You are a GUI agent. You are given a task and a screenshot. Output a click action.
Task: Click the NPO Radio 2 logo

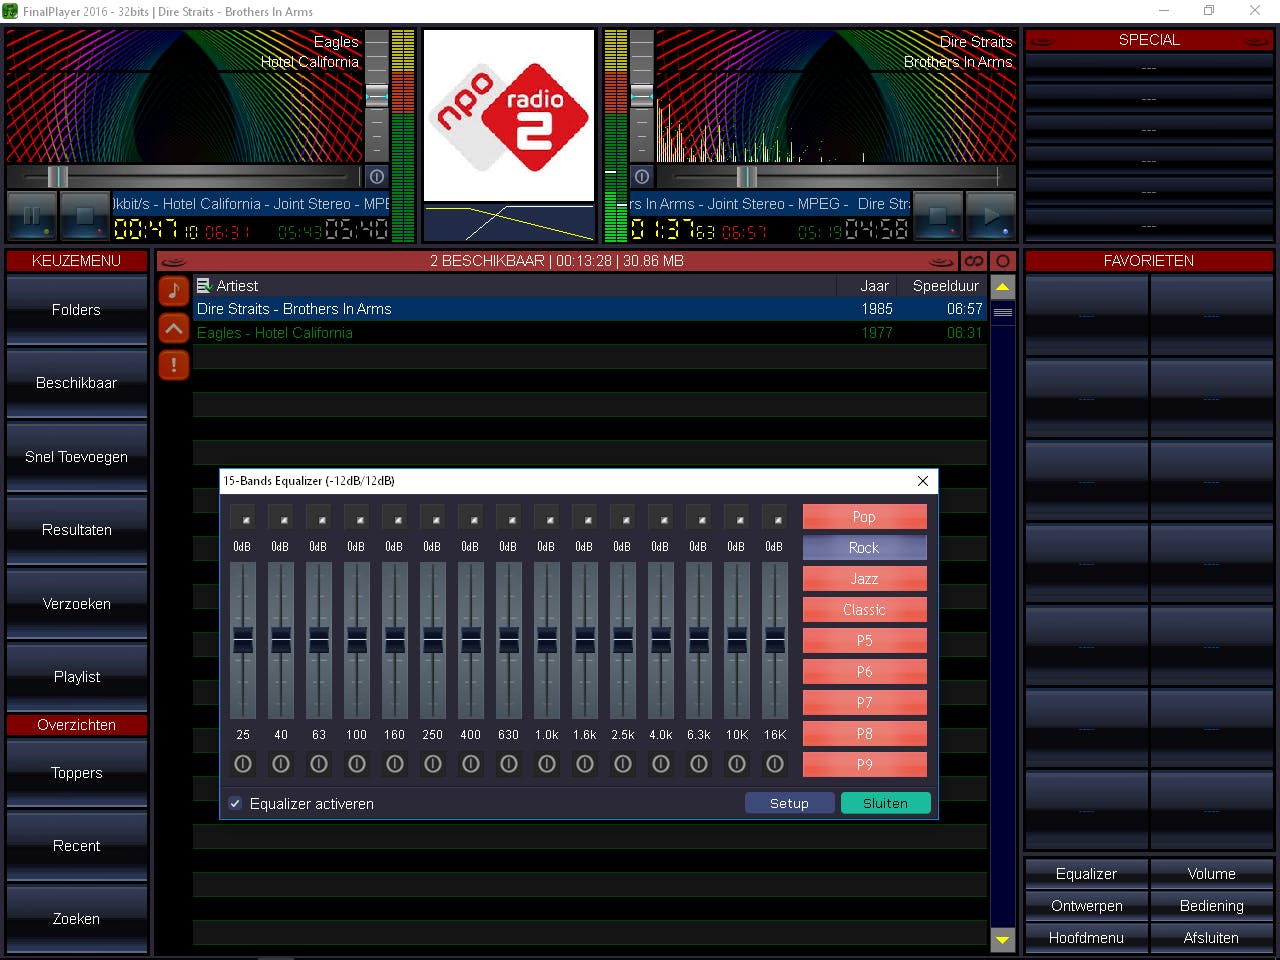pyautogui.click(x=509, y=116)
